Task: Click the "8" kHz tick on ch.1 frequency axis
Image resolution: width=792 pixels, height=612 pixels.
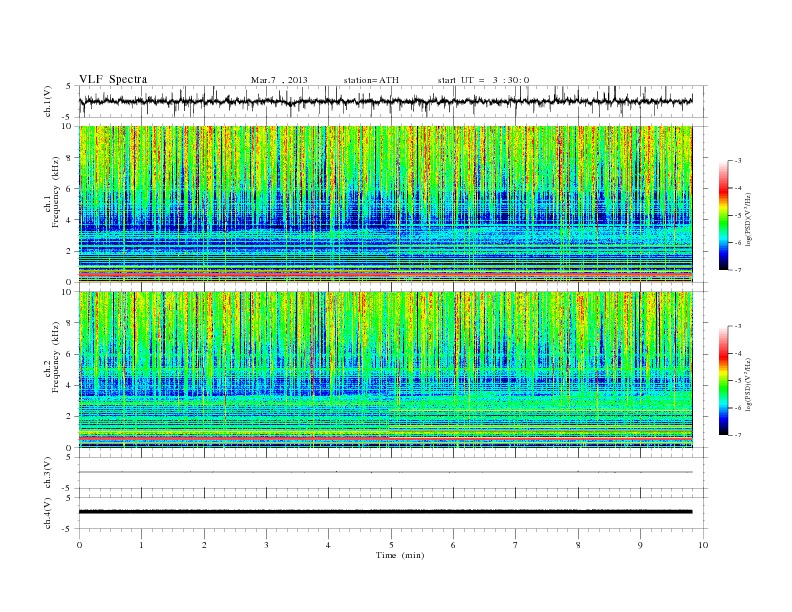Action: click(69, 158)
